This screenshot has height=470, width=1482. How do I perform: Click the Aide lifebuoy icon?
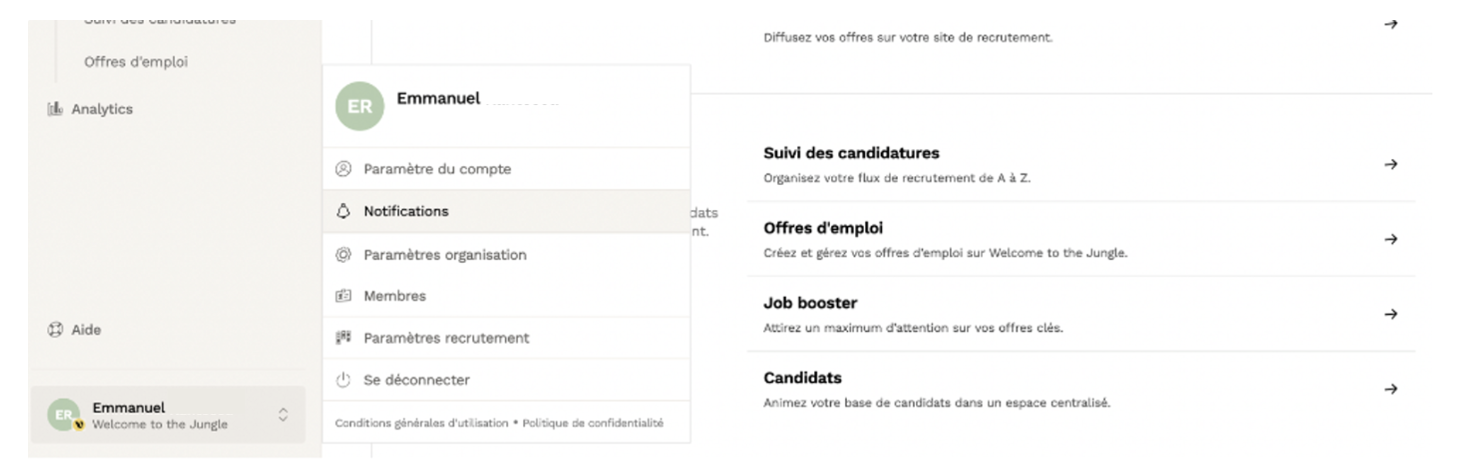(55, 330)
